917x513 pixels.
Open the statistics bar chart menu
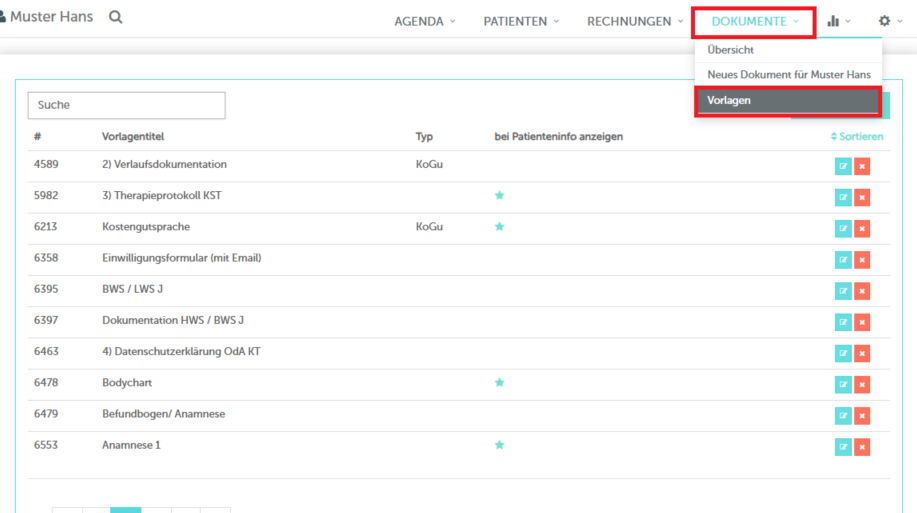(839, 21)
